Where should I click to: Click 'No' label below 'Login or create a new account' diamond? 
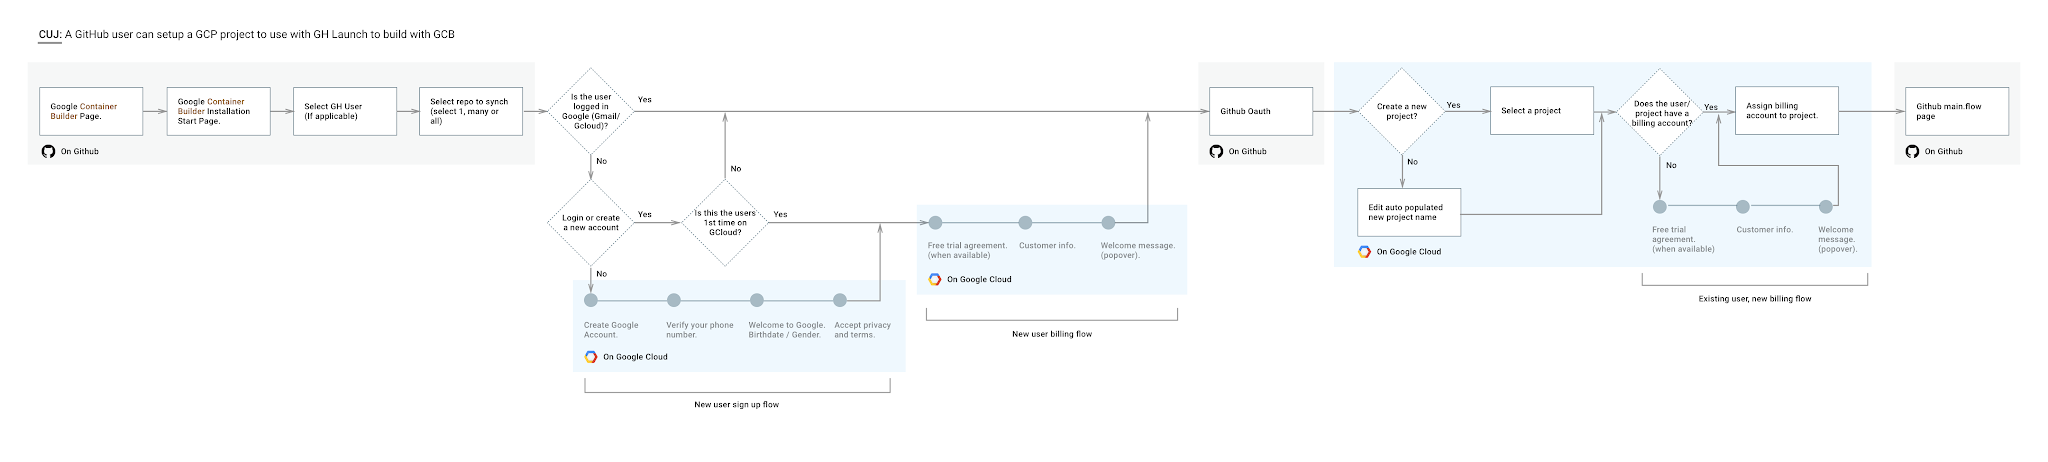[601, 274]
